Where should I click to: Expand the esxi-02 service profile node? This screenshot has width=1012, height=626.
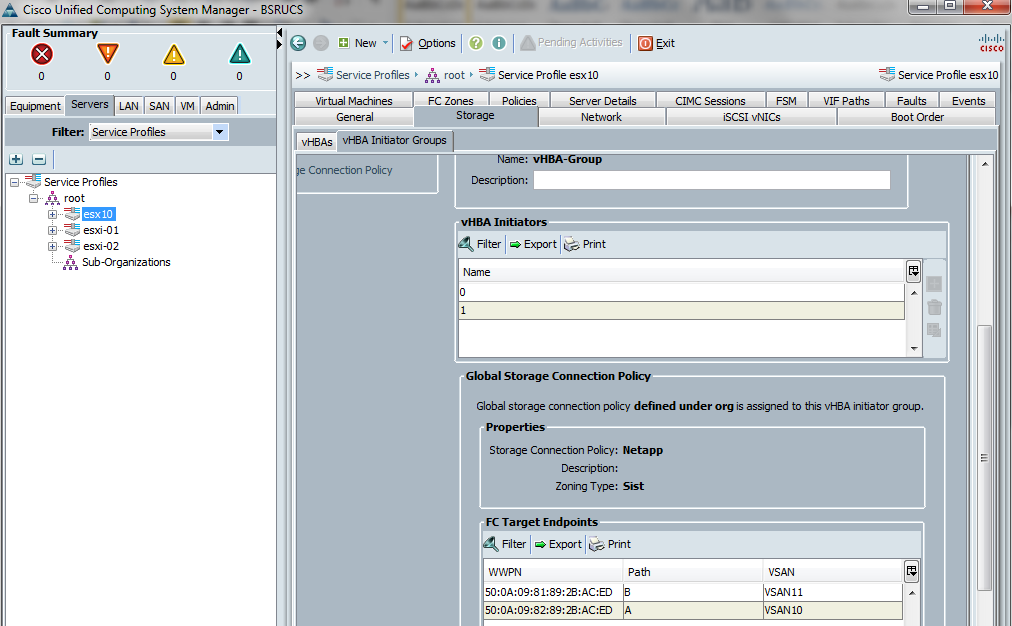(52, 247)
